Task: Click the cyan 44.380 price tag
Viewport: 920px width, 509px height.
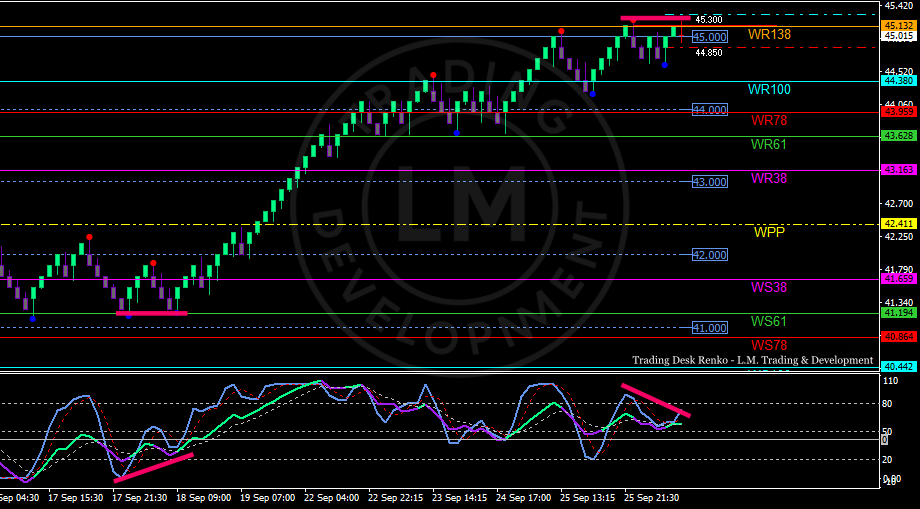Action: 896,81
